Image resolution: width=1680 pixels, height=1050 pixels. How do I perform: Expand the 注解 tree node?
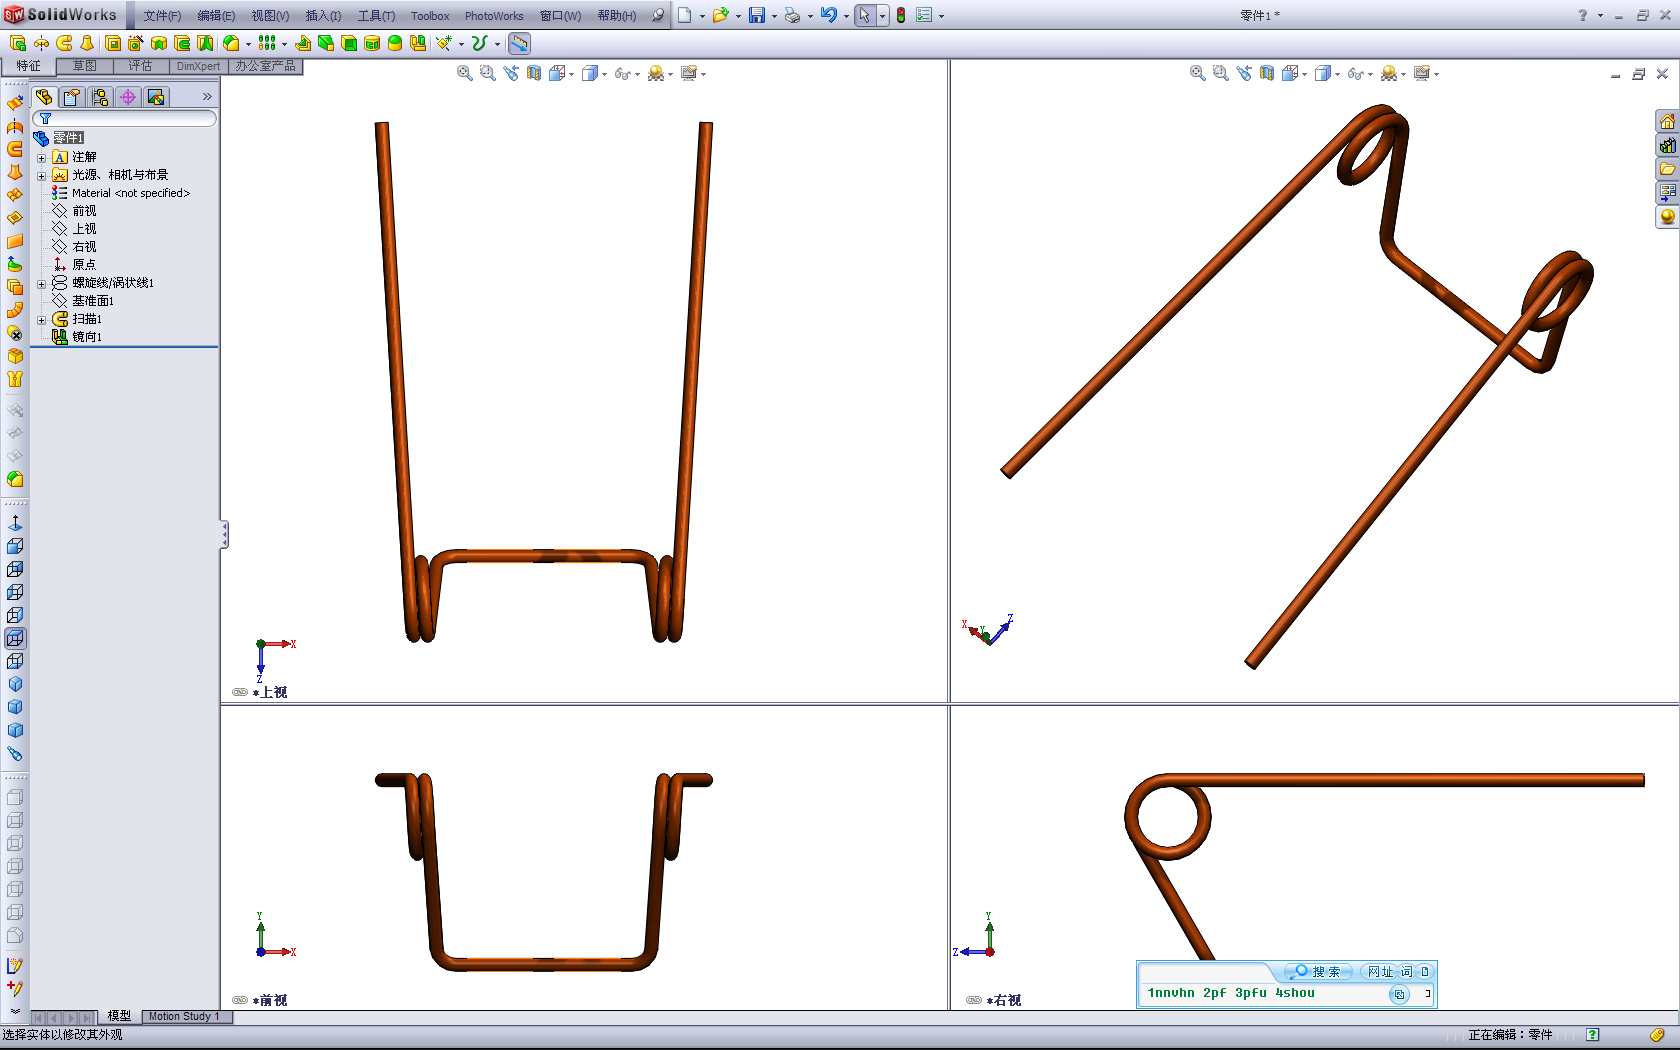pyautogui.click(x=41, y=158)
